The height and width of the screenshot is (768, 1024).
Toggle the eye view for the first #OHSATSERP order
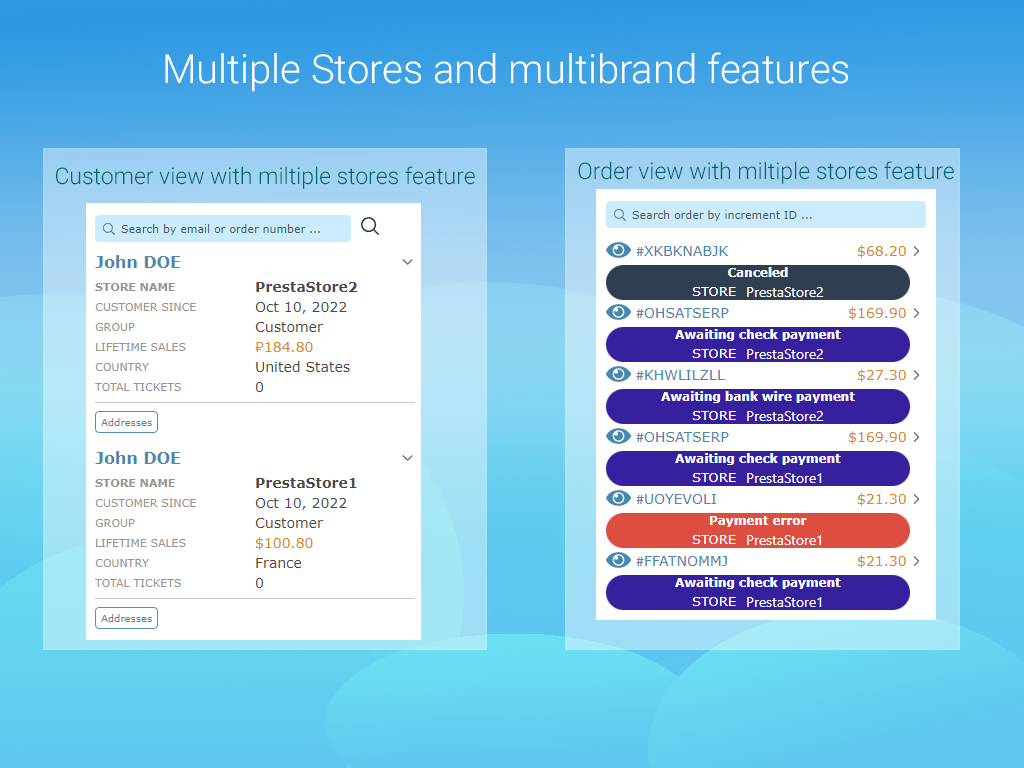(x=617, y=312)
